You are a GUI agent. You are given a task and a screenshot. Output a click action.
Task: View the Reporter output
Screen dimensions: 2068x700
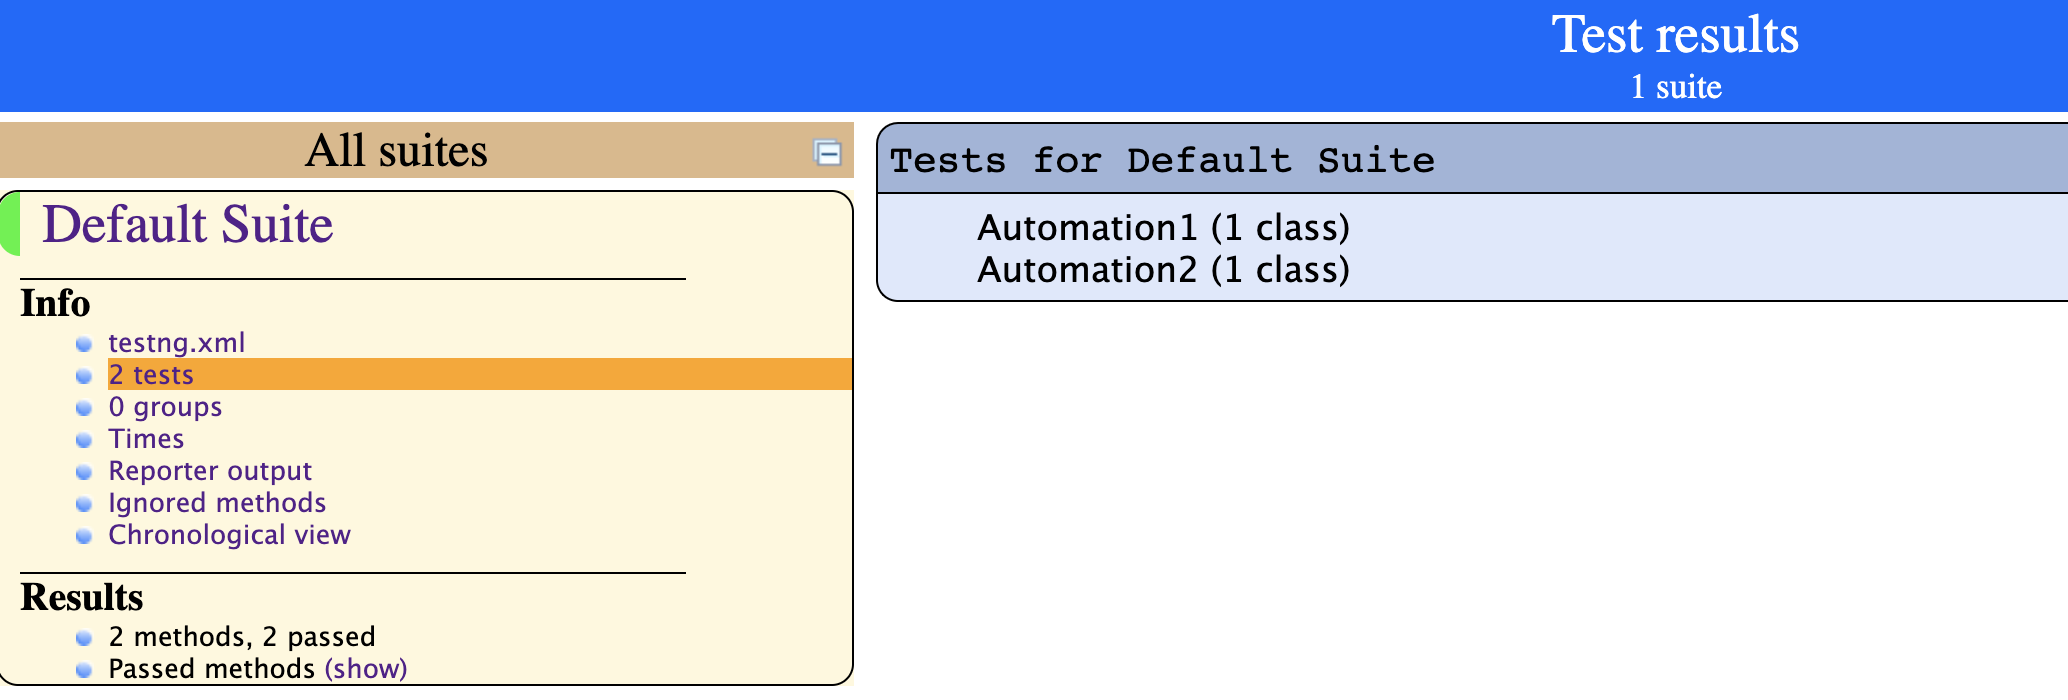coord(210,471)
